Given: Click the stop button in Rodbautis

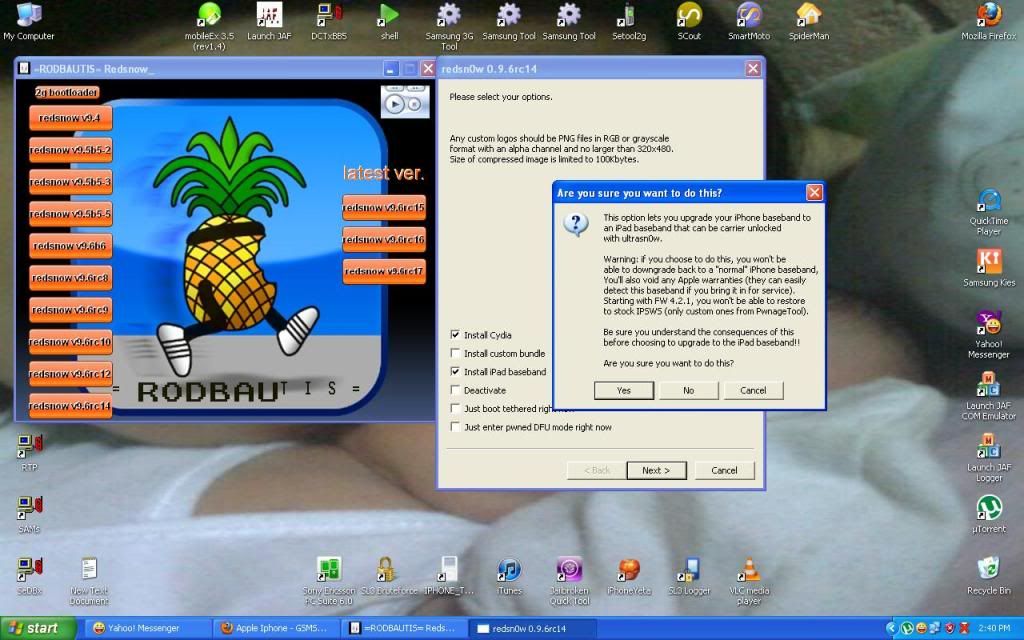Looking at the screenshot, I should coord(415,104).
